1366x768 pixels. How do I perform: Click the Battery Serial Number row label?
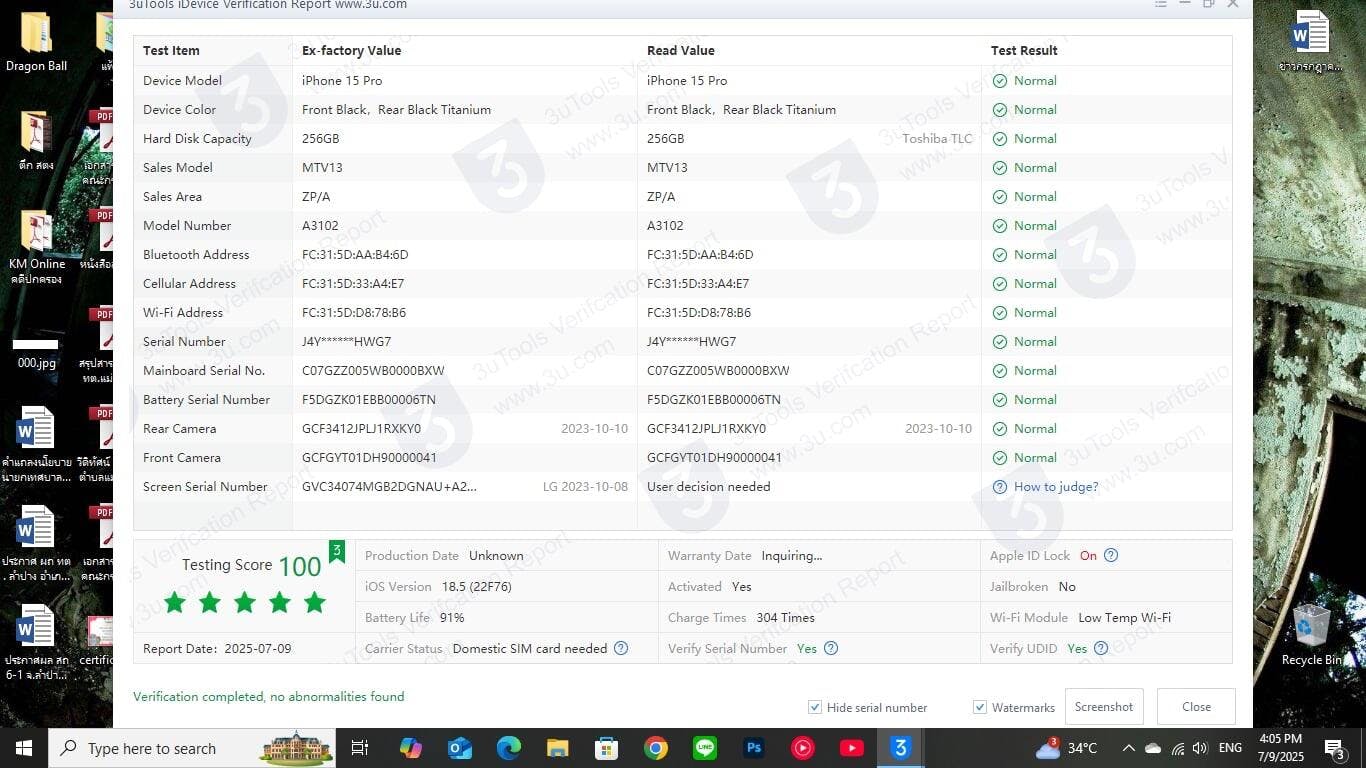pos(207,400)
